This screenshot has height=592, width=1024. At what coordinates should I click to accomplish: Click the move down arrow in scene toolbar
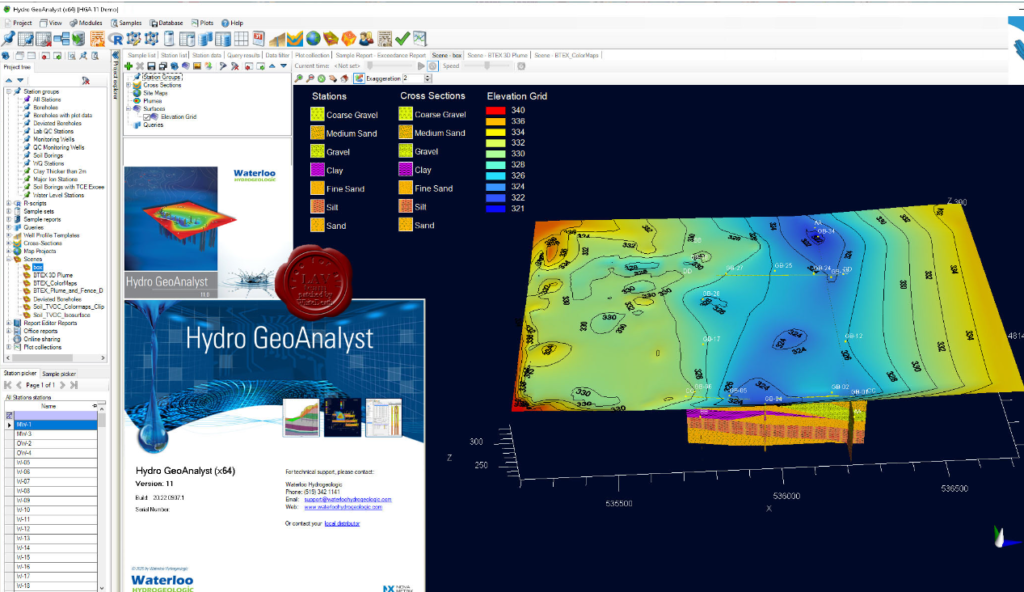pyautogui.click(x=283, y=66)
